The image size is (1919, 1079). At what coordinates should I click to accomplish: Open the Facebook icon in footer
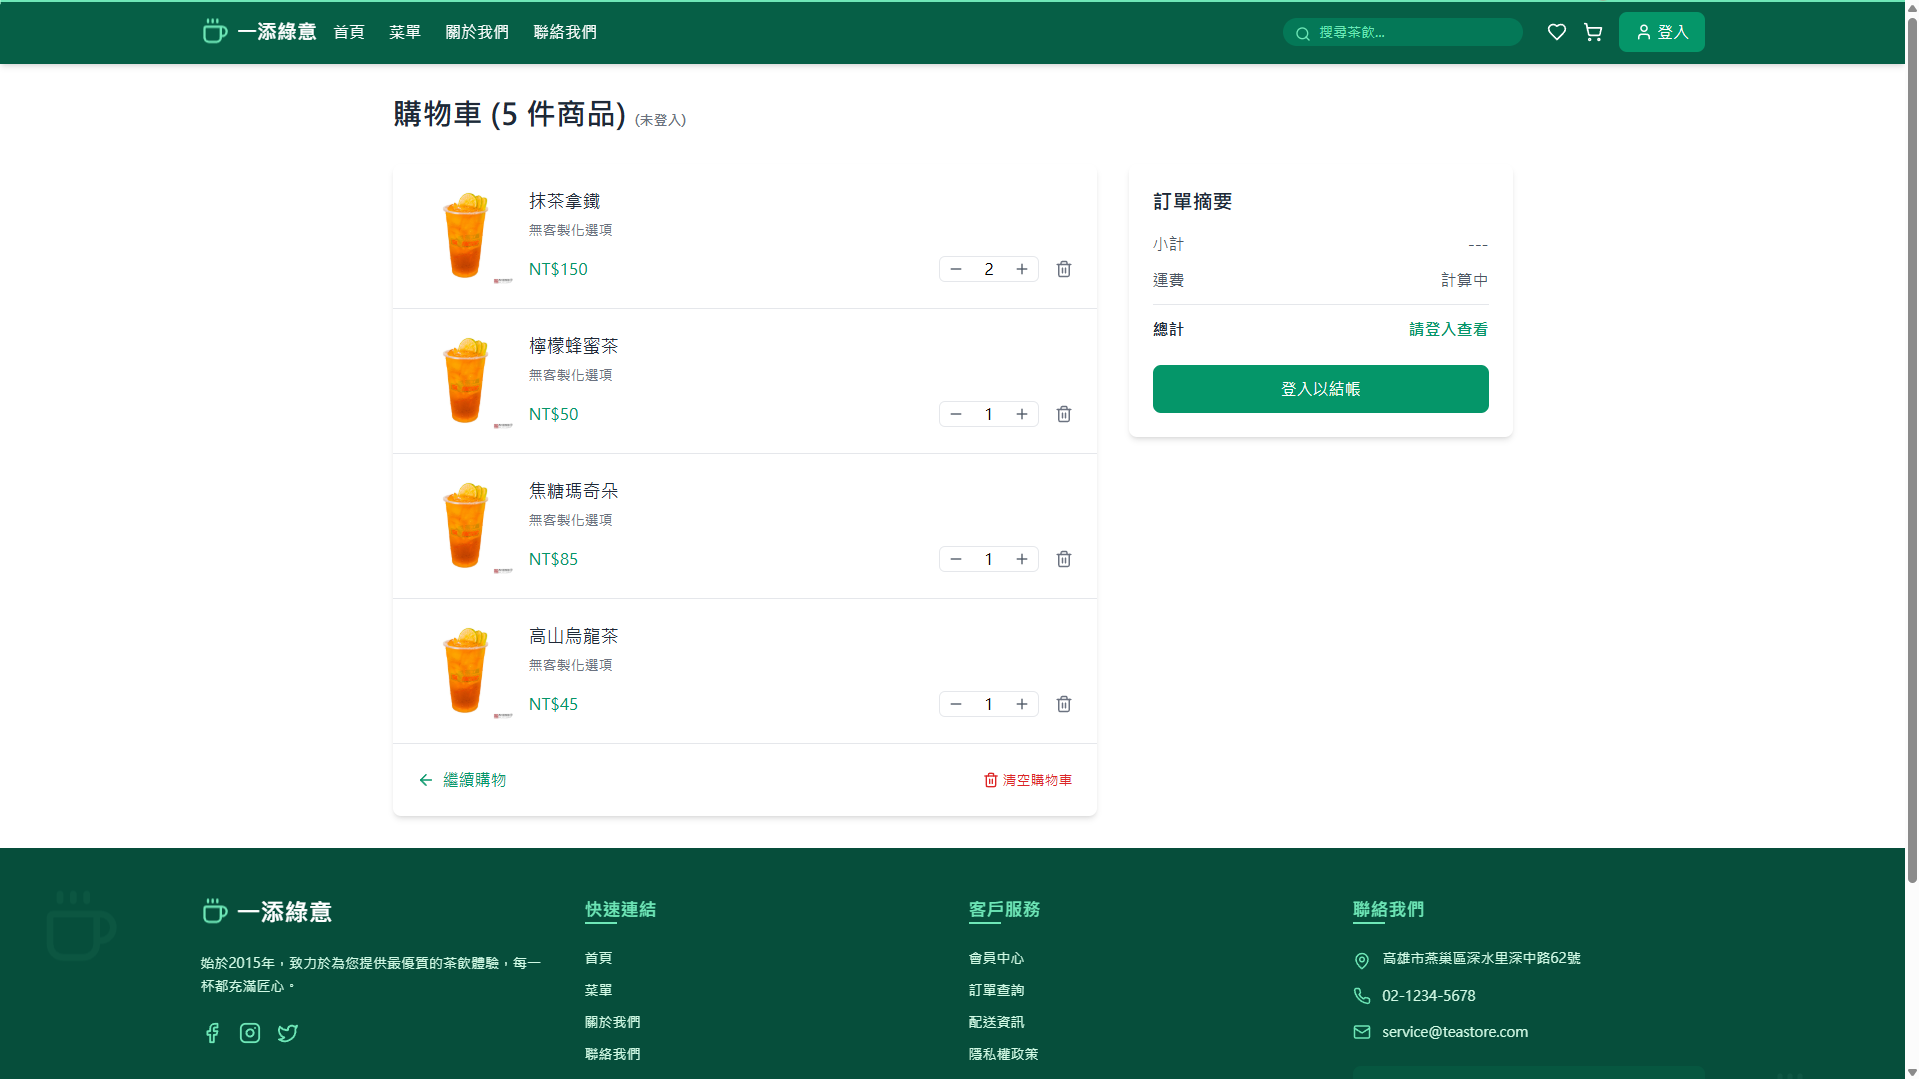pos(212,1033)
